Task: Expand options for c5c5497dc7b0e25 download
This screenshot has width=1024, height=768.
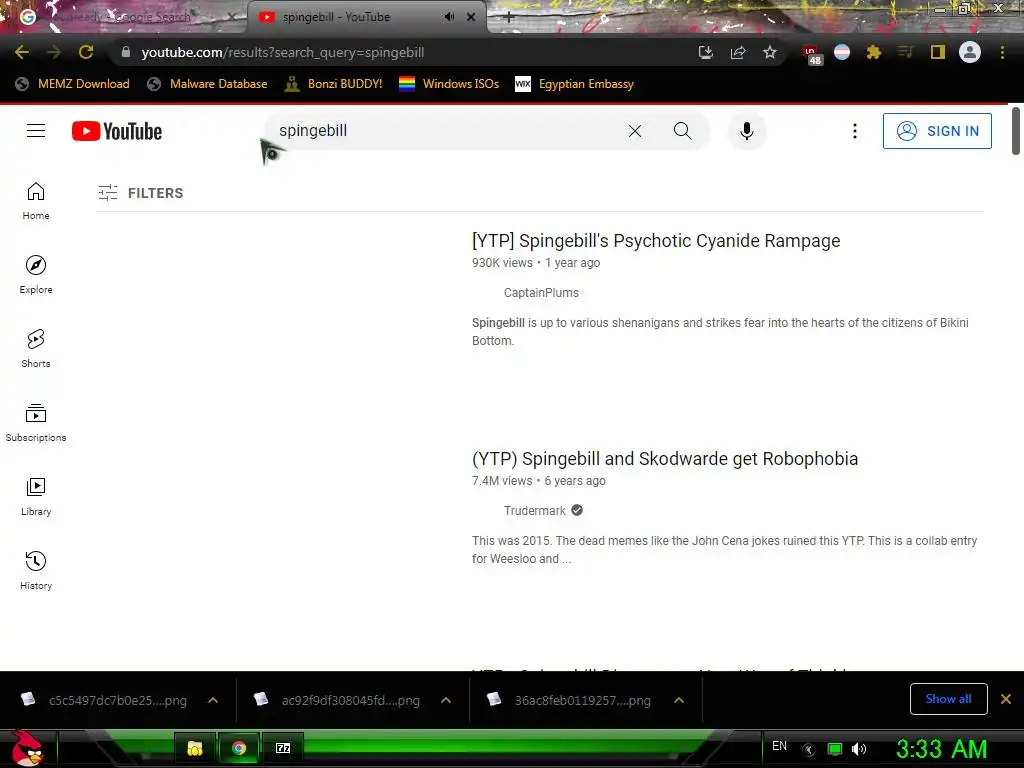Action: [x=213, y=700]
